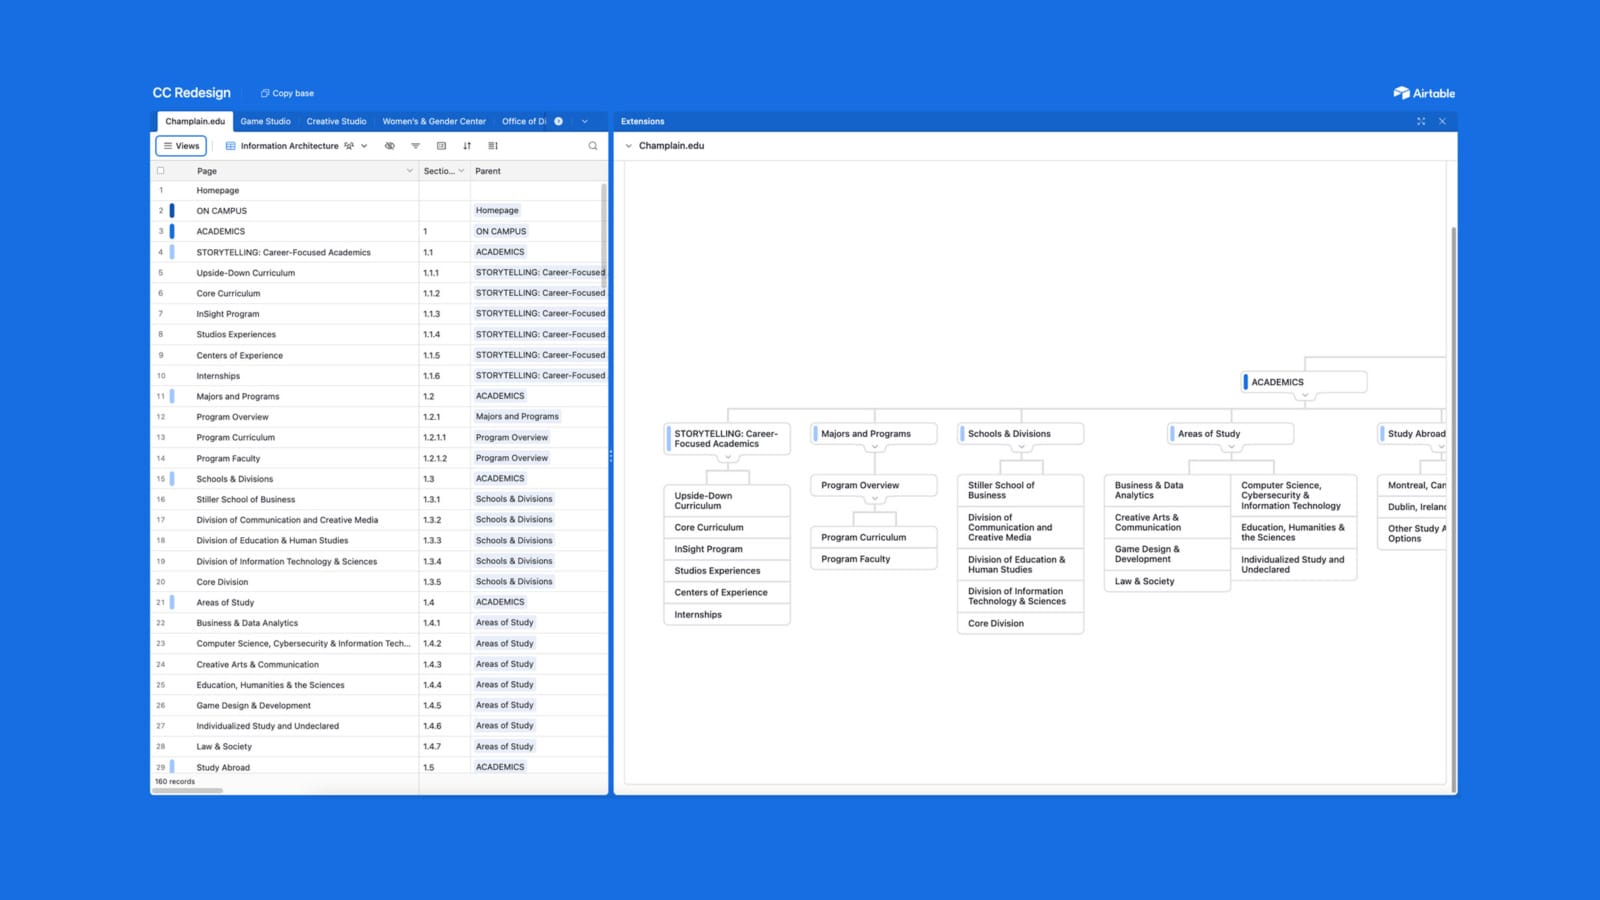This screenshot has width=1600, height=900.
Task: Select the checkbox in the table header row
Action: click(161, 170)
